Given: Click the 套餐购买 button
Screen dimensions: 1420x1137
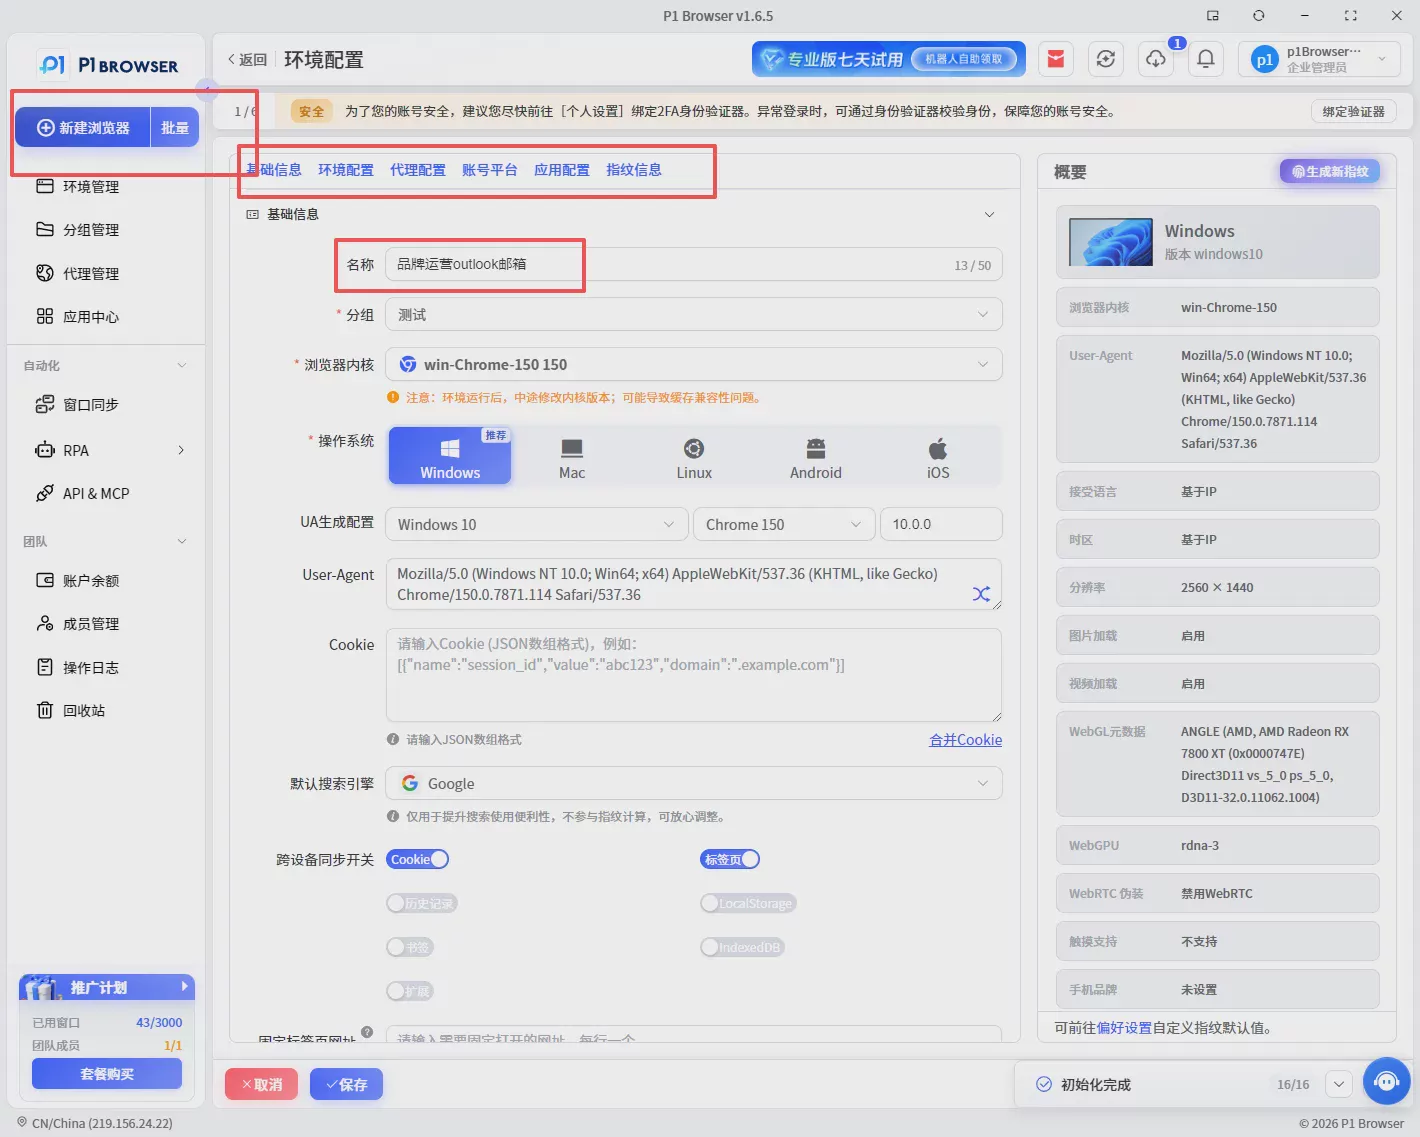Looking at the screenshot, I should [x=107, y=1073].
